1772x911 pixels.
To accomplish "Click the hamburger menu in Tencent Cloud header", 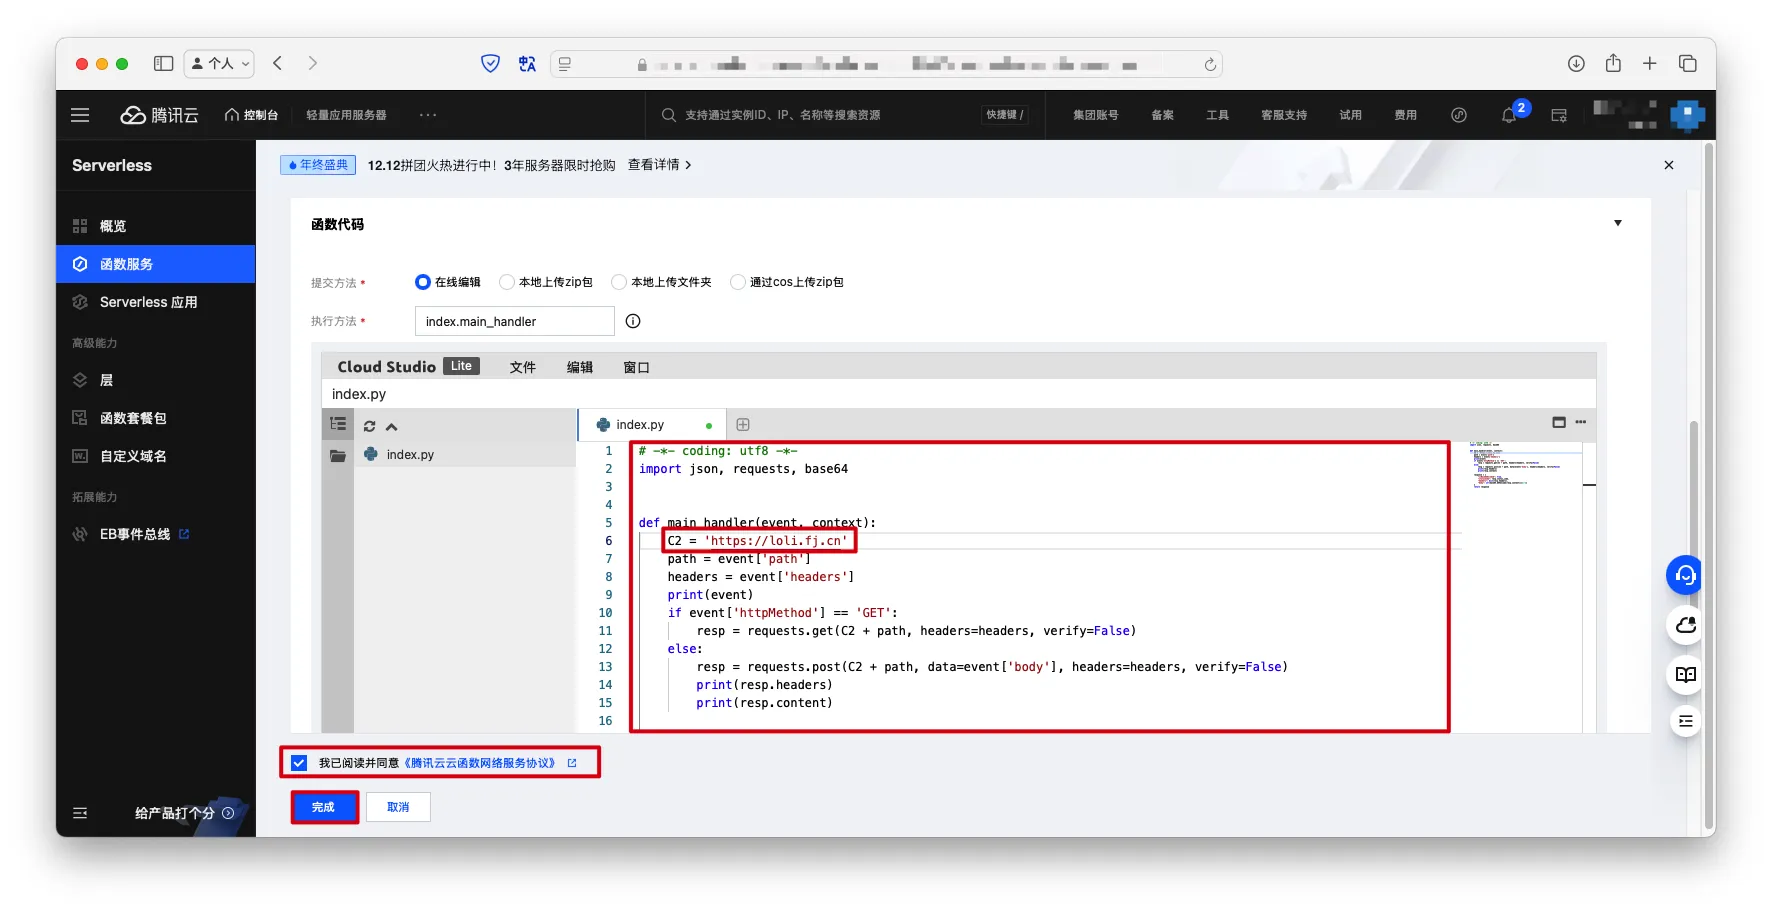I will coord(80,115).
